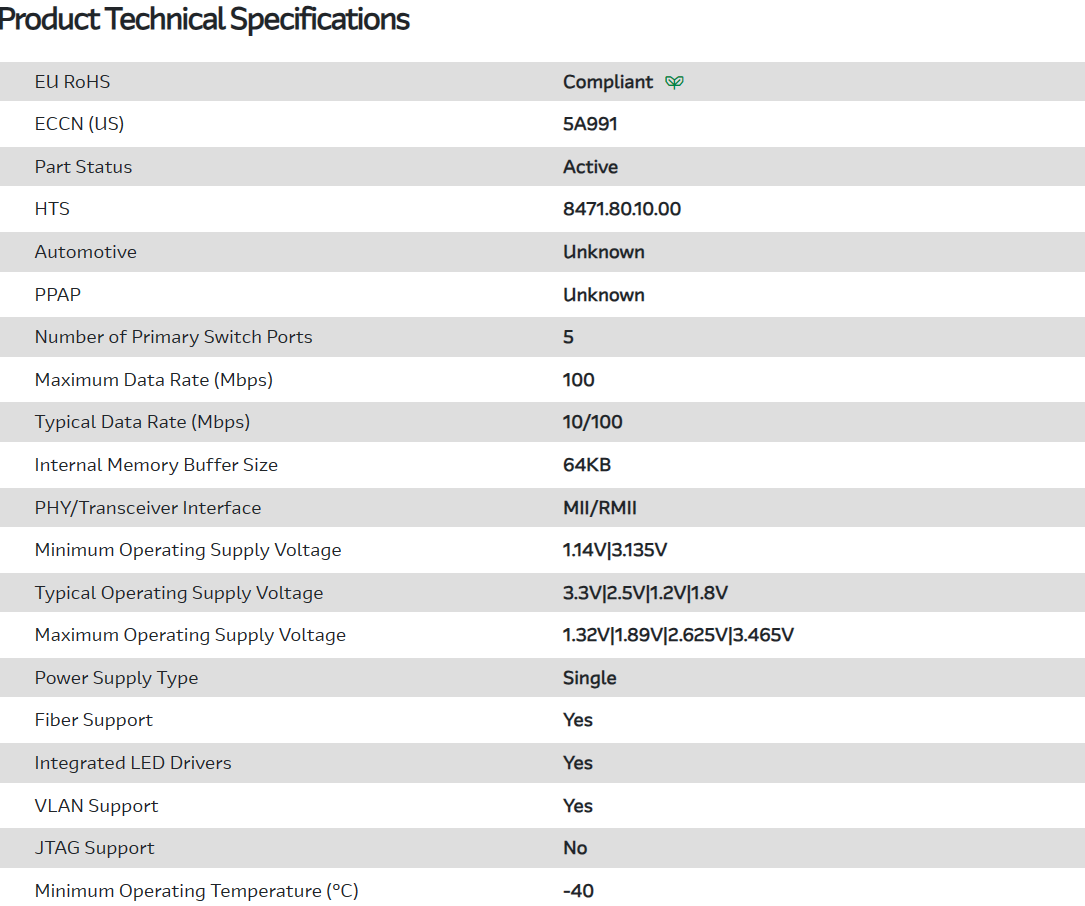Click the Product Technical Specifications heading
1085x906 pixels.
click(205, 19)
